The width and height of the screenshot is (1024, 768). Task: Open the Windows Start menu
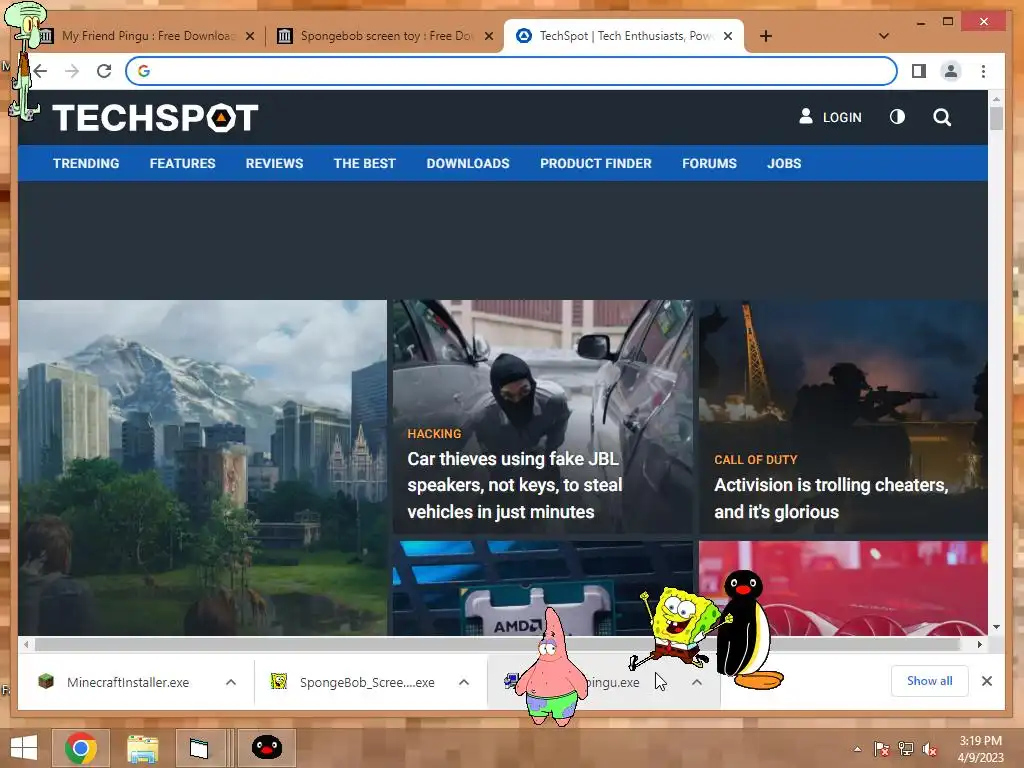point(24,748)
